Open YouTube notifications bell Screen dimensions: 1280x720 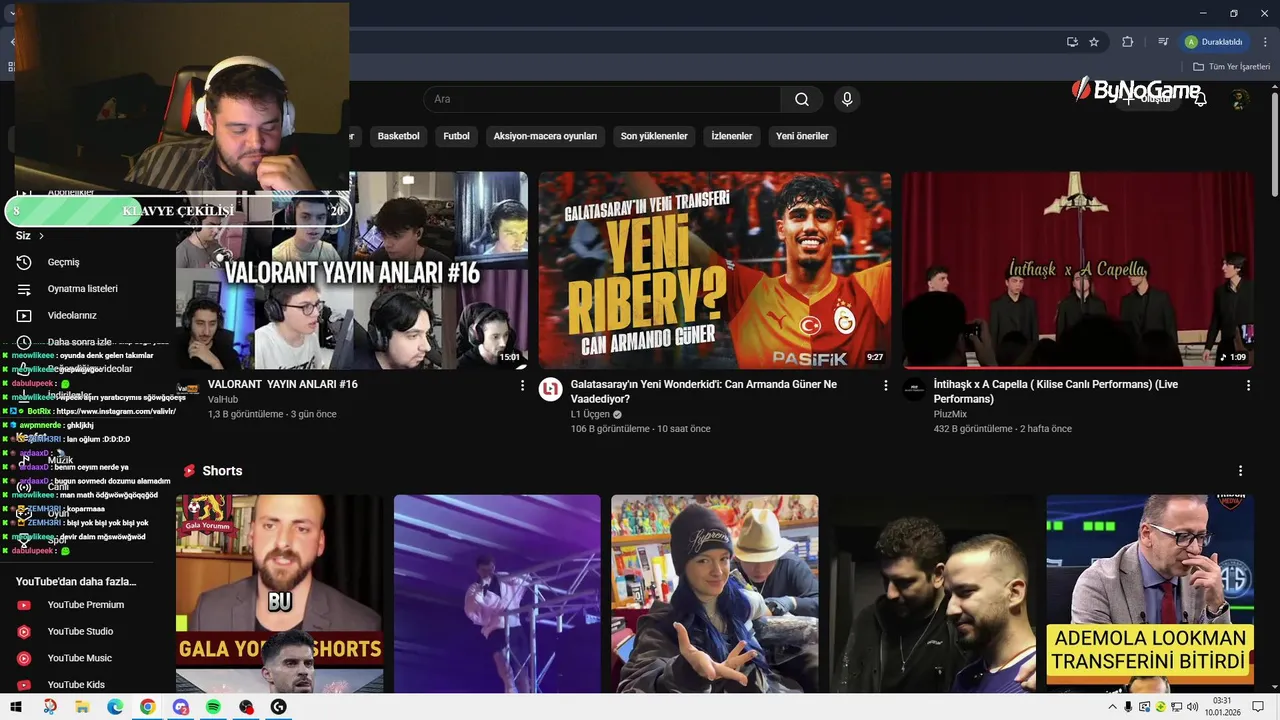pyautogui.click(x=1200, y=99)
